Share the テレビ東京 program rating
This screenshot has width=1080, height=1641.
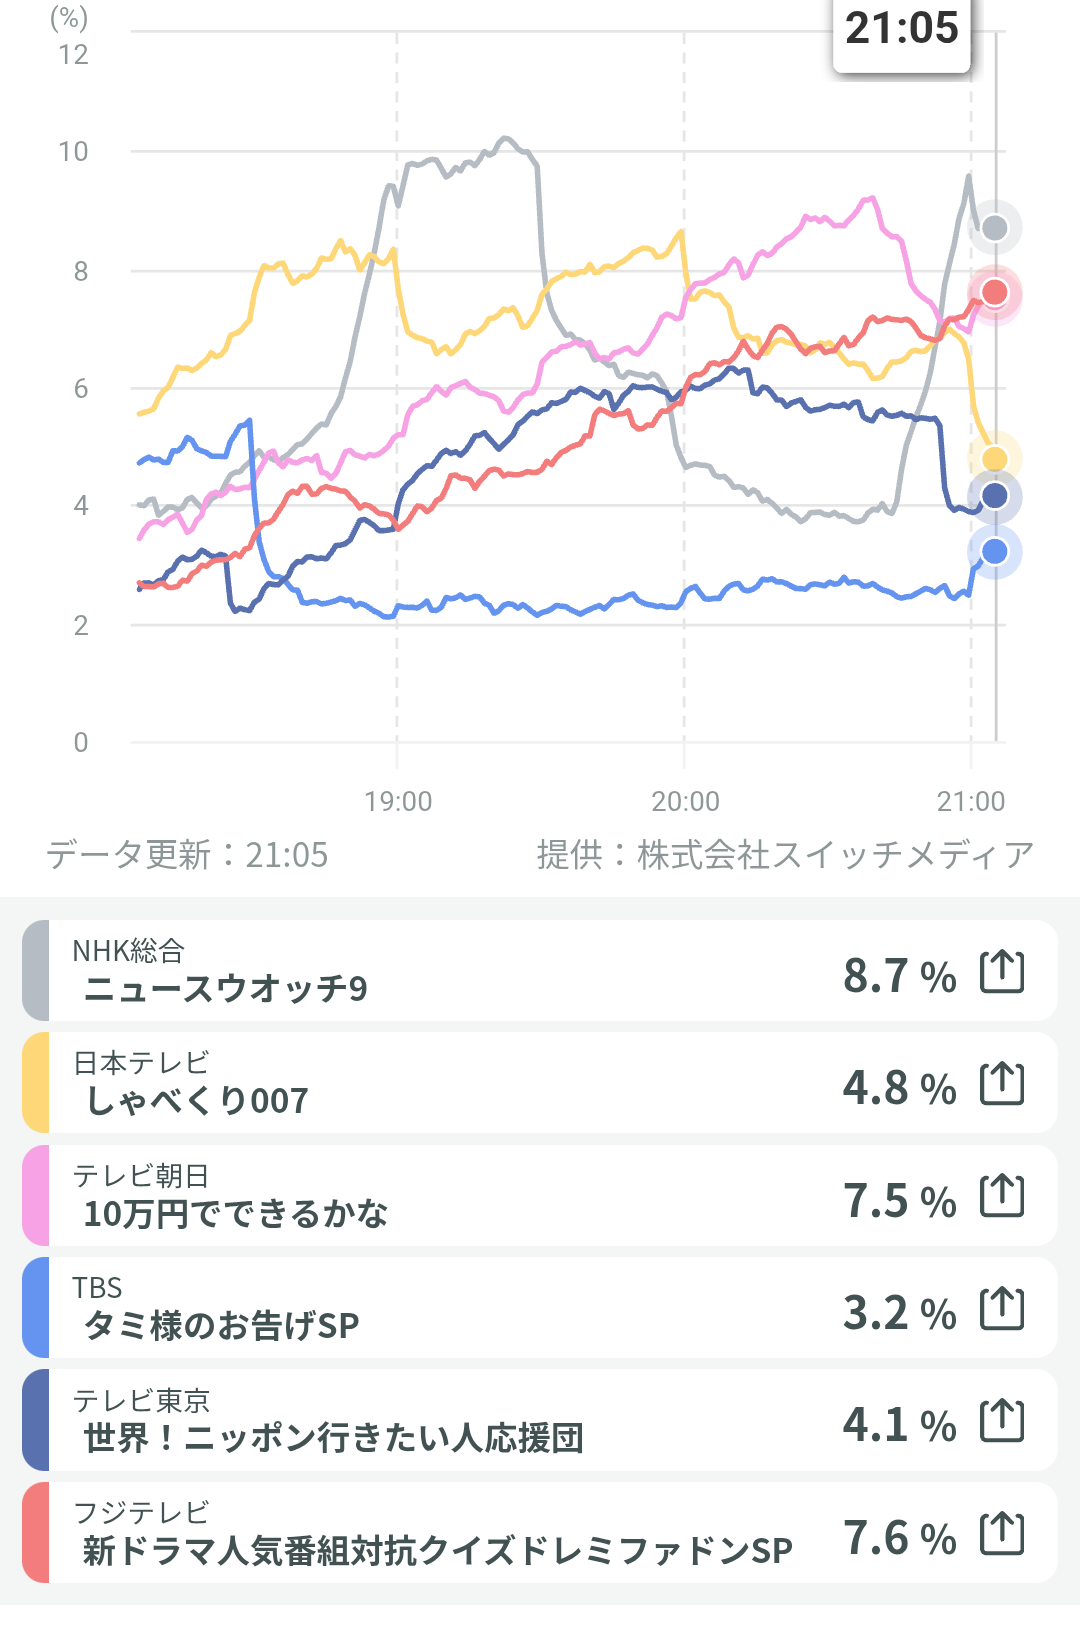(1002, 1421)
